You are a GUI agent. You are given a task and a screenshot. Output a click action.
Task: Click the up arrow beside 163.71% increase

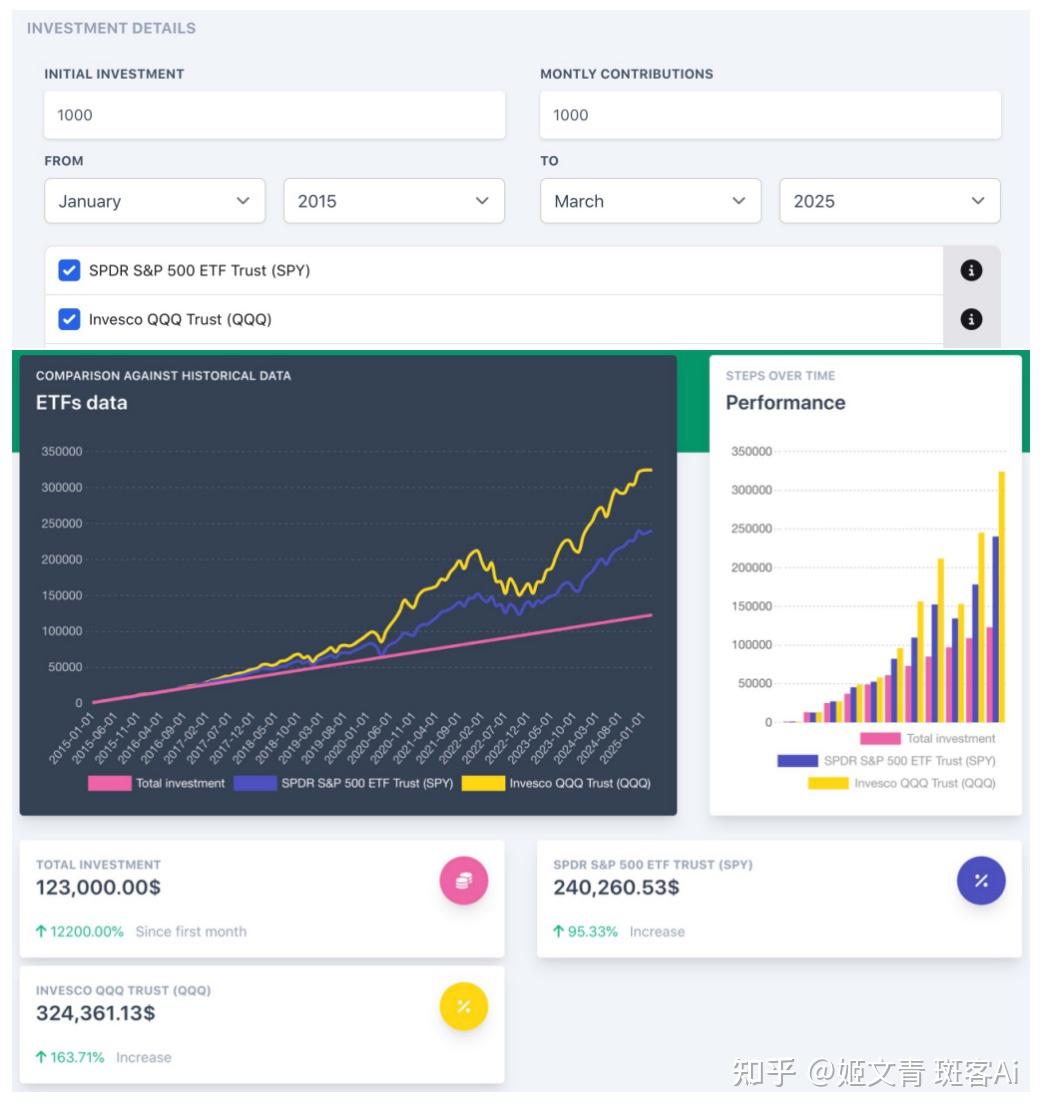click(42, 1057)
